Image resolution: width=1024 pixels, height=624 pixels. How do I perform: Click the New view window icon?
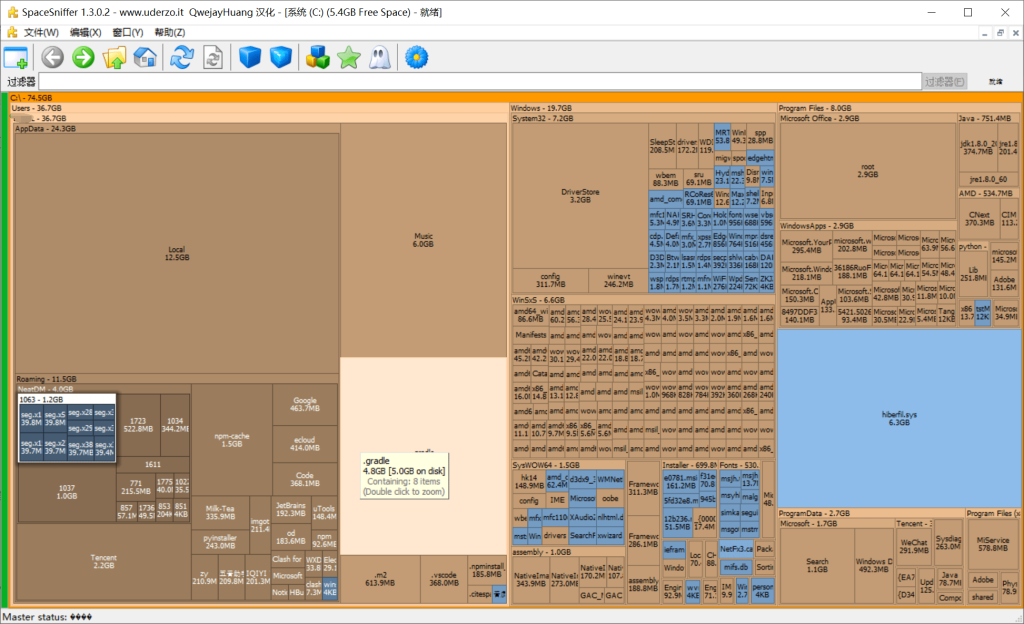point(16,58)
